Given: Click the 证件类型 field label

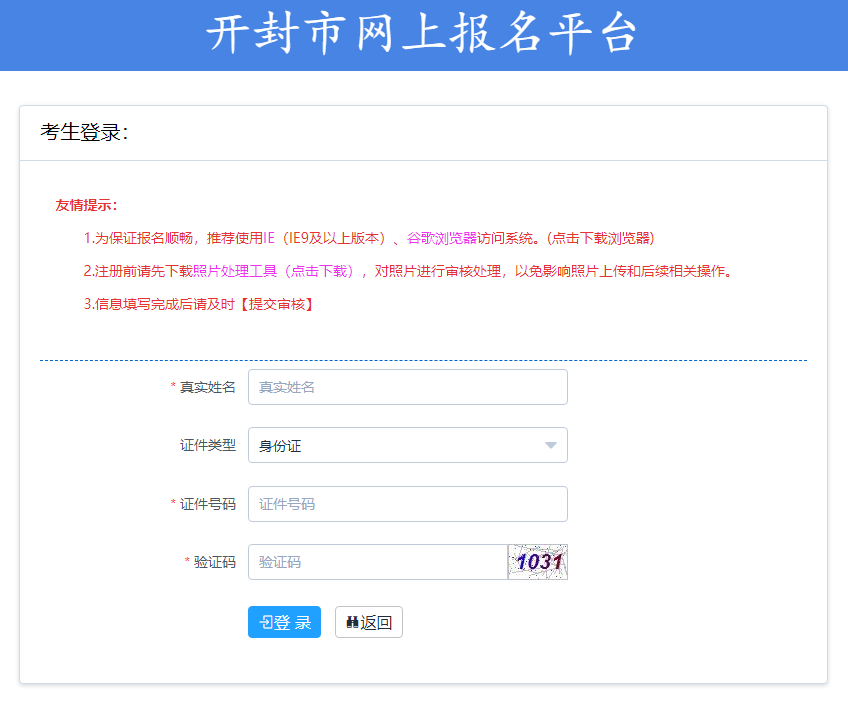Looking at the screenshot, I should click(x=207, y=446).
